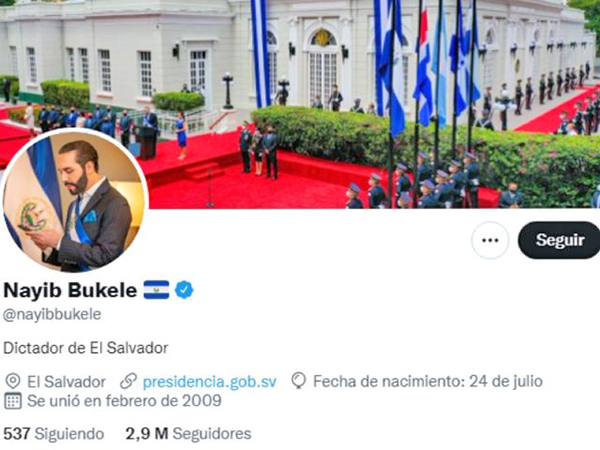
Task: Click the @nayibbukele handle text
Action: [x=52, y=315]
